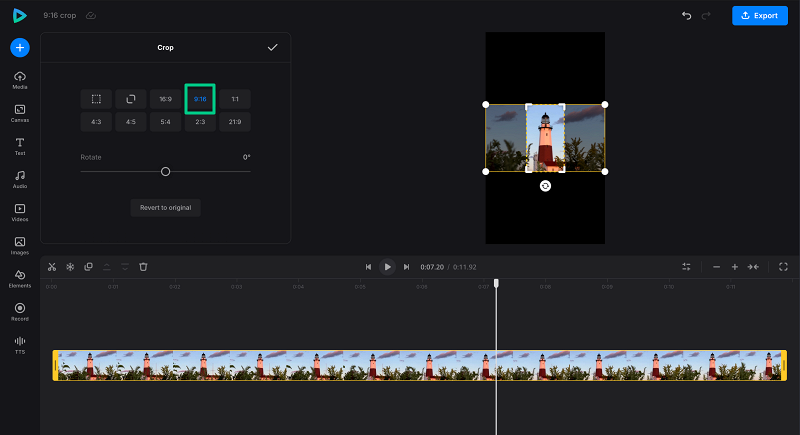Zoom out the timeline
The image size is (800, 435).
coord(716,267)
